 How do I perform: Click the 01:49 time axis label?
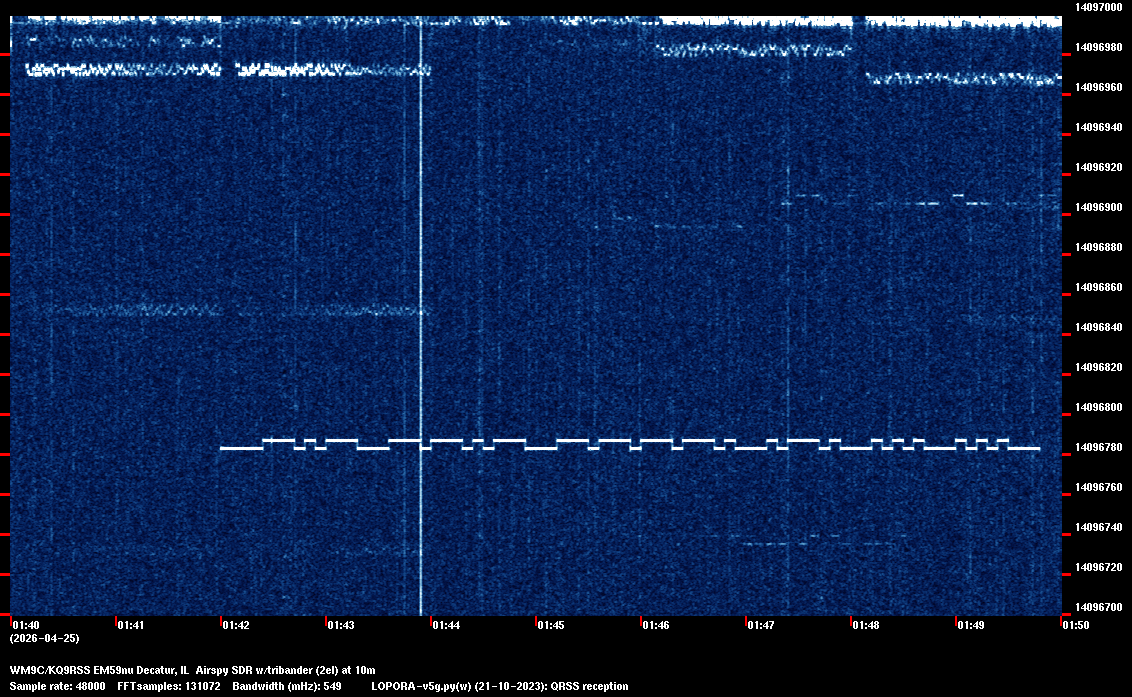[x=971, y=625]
